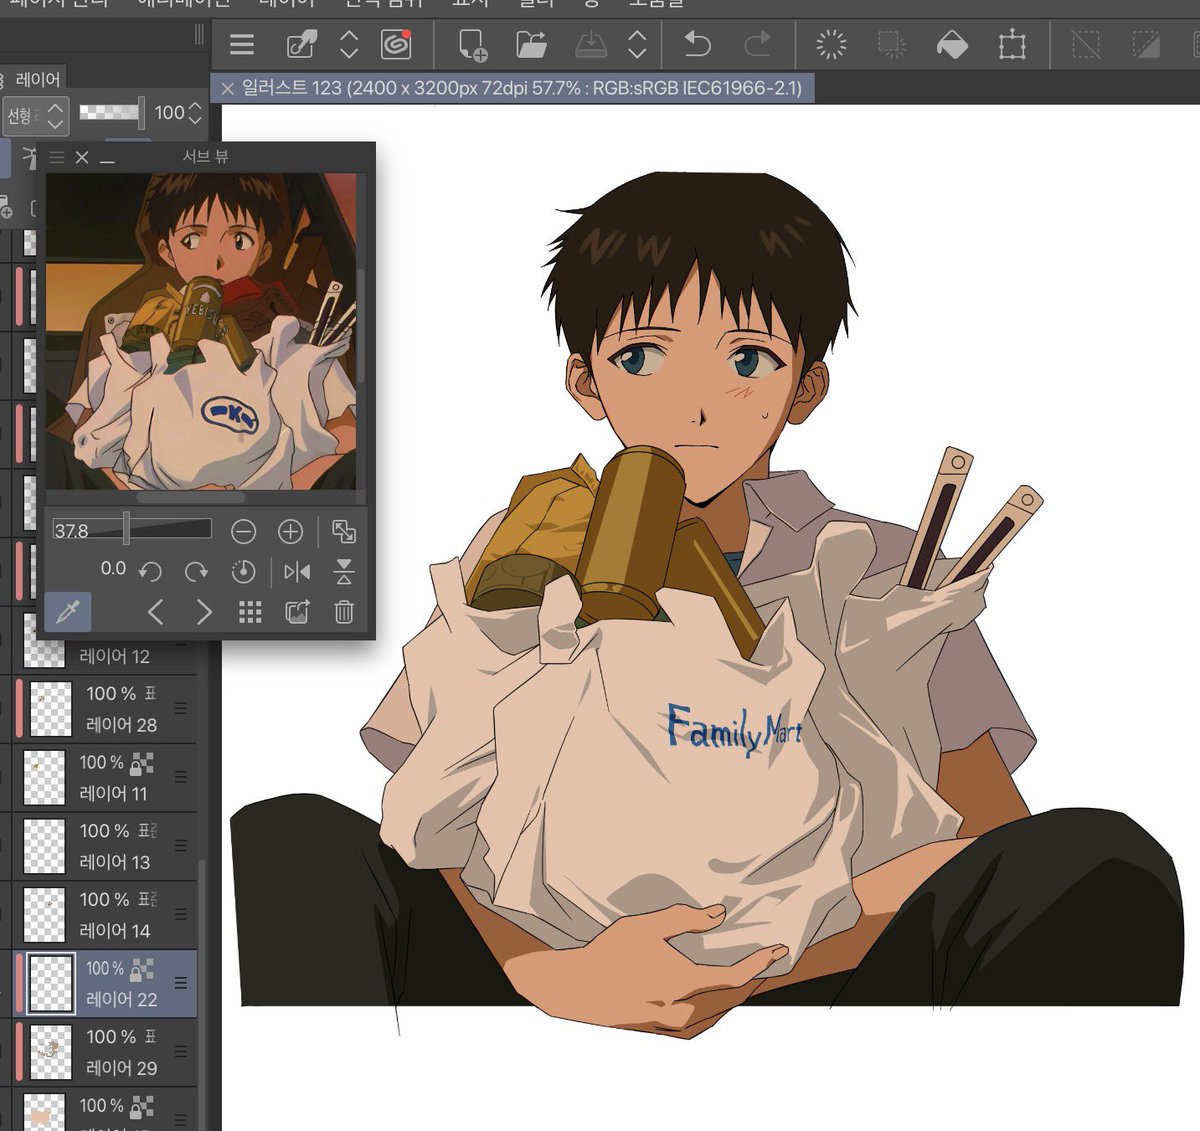Rotate Sub View image left

tap(151, 571)
